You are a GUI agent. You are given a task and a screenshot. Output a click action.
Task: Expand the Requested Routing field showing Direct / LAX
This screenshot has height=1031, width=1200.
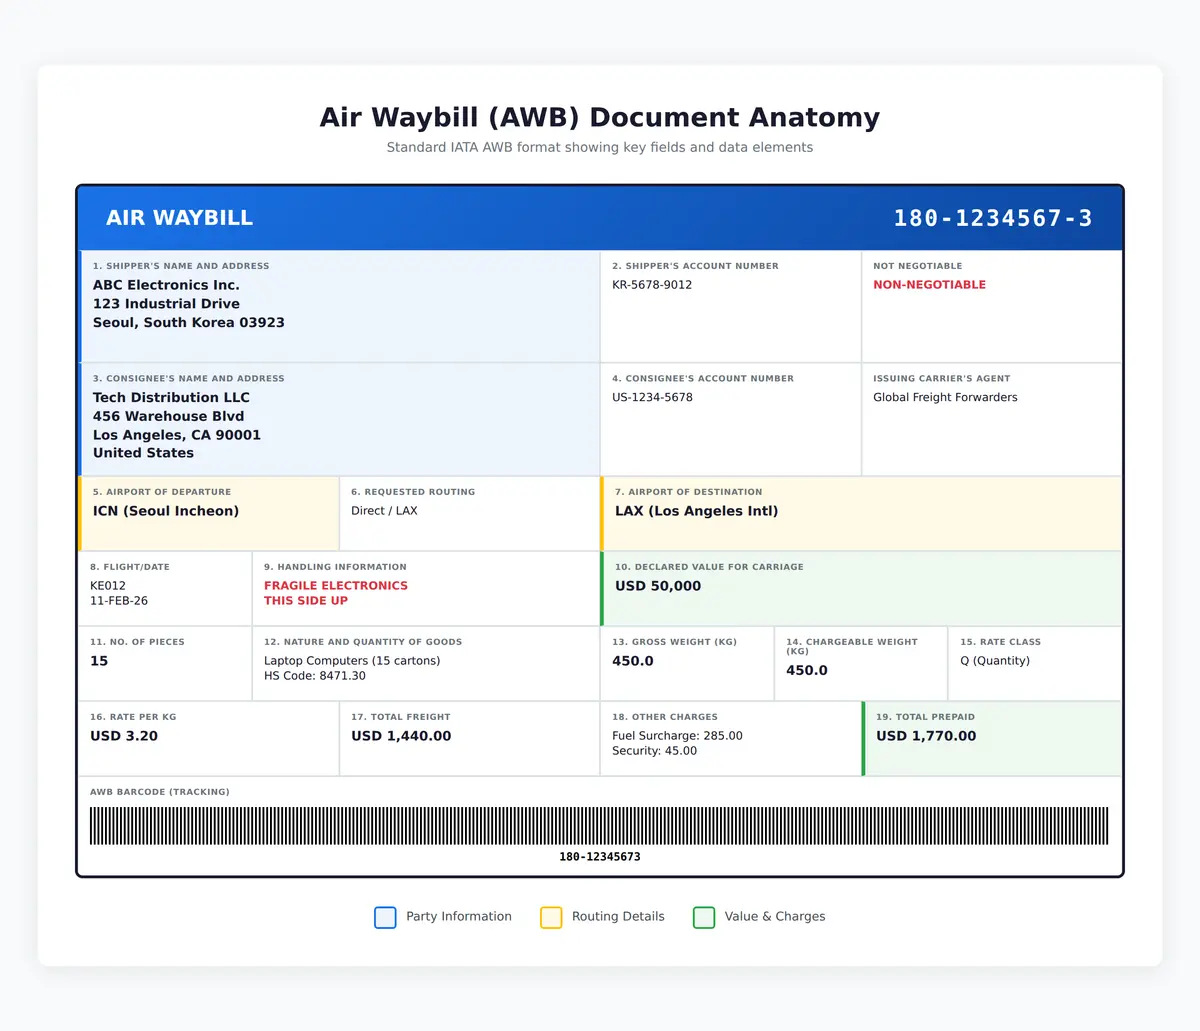[x=384, y=510]
